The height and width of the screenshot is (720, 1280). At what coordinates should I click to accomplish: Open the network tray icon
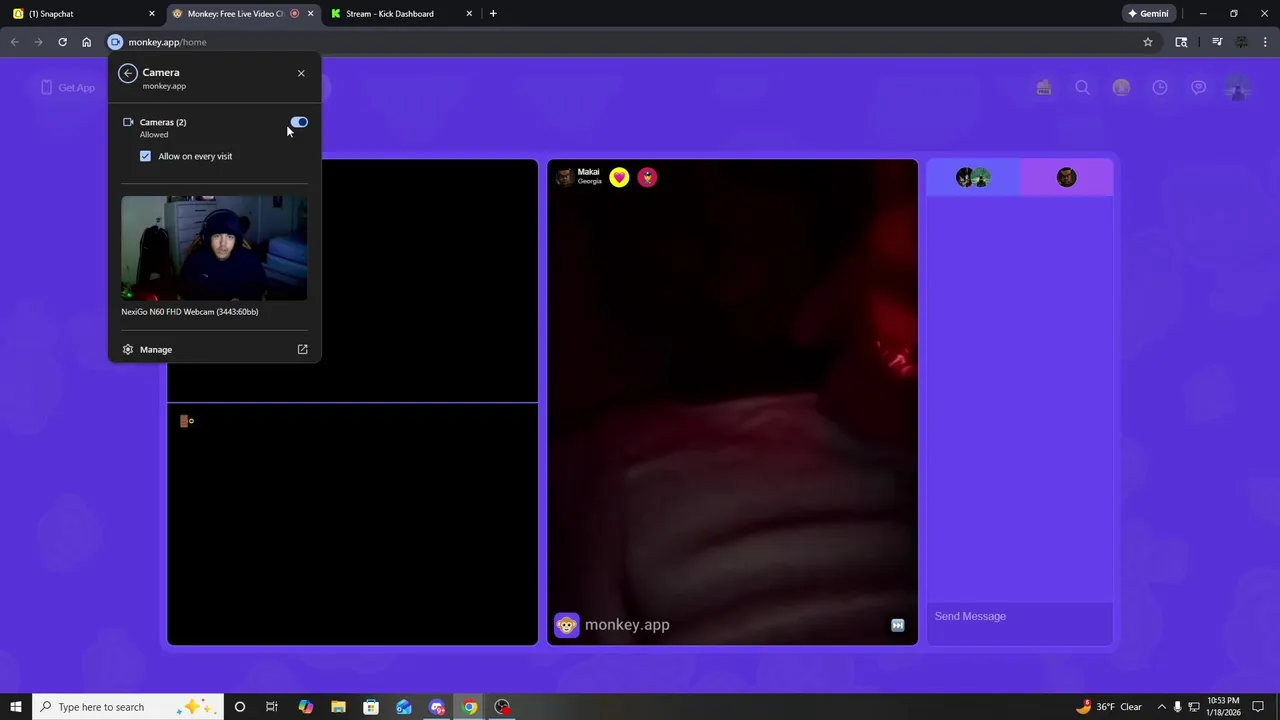point(1194,707)
